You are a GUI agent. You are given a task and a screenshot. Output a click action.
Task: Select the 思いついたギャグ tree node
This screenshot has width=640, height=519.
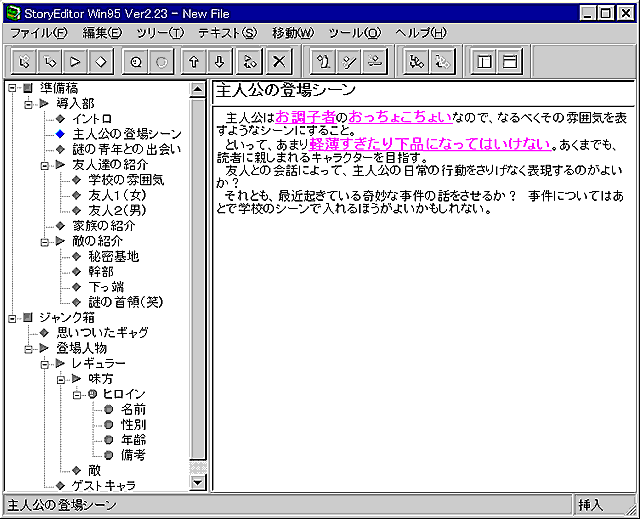coord(102,333)
